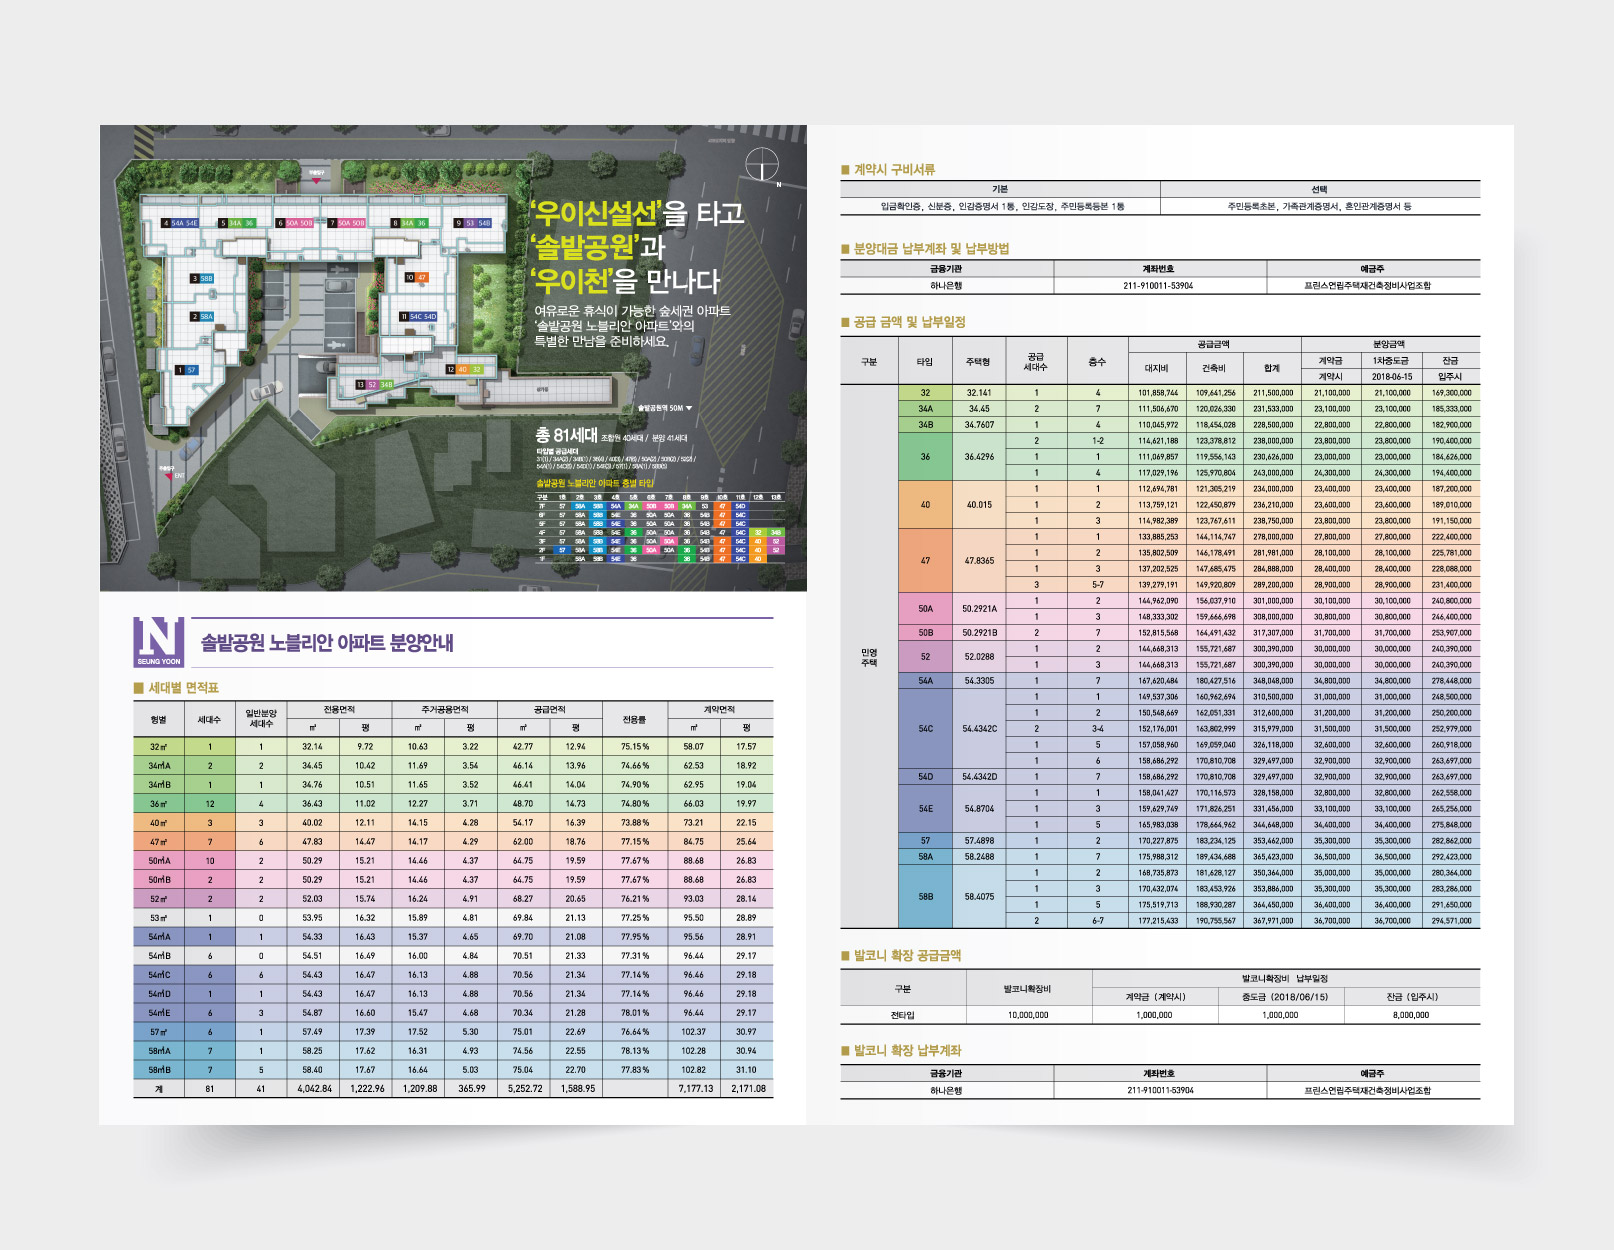The height and width of the screenshot is (1250, 1614).
Task: Click the total '2,171.08' cell
Action: click(748, 1089)
